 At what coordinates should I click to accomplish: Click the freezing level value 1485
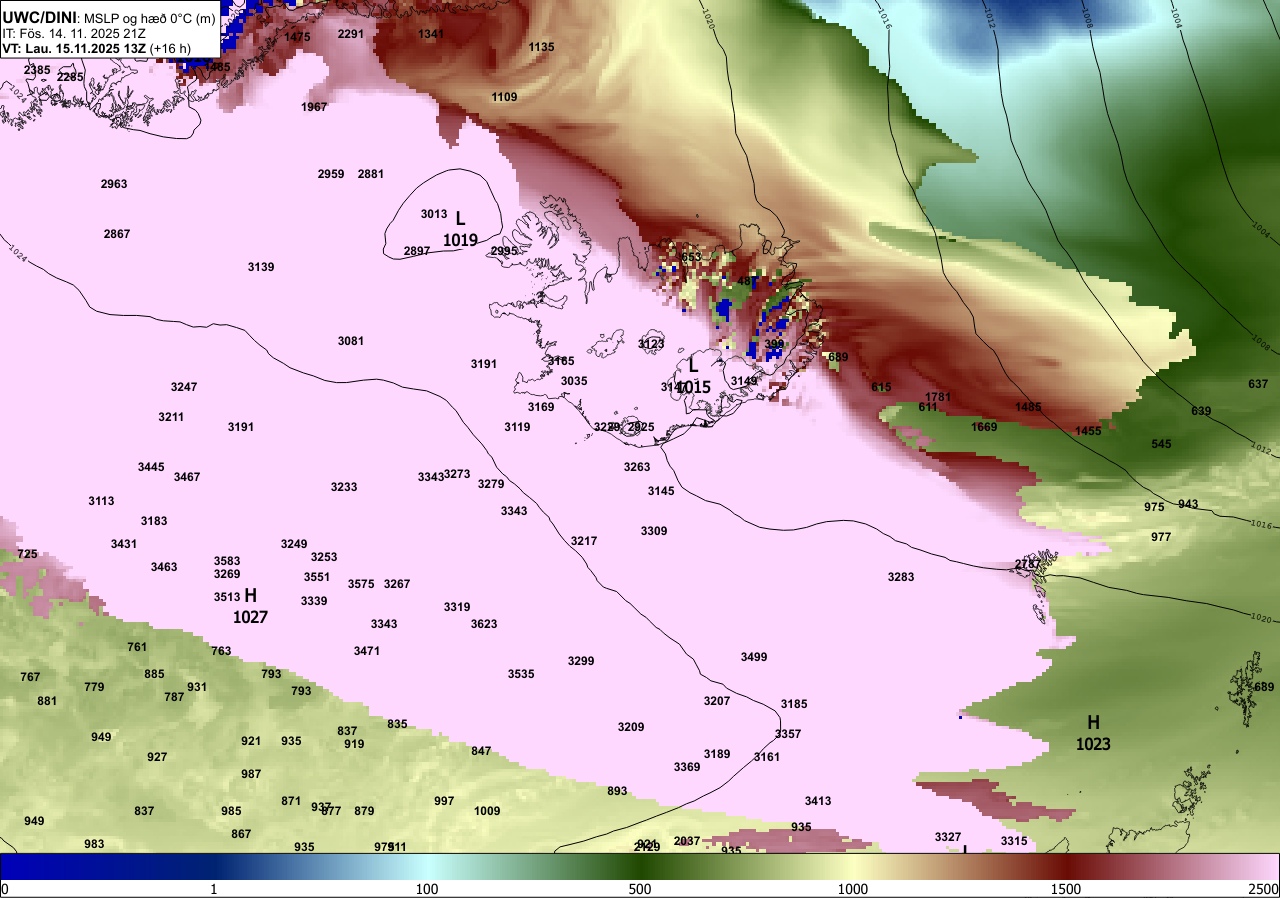point(1028,407)
